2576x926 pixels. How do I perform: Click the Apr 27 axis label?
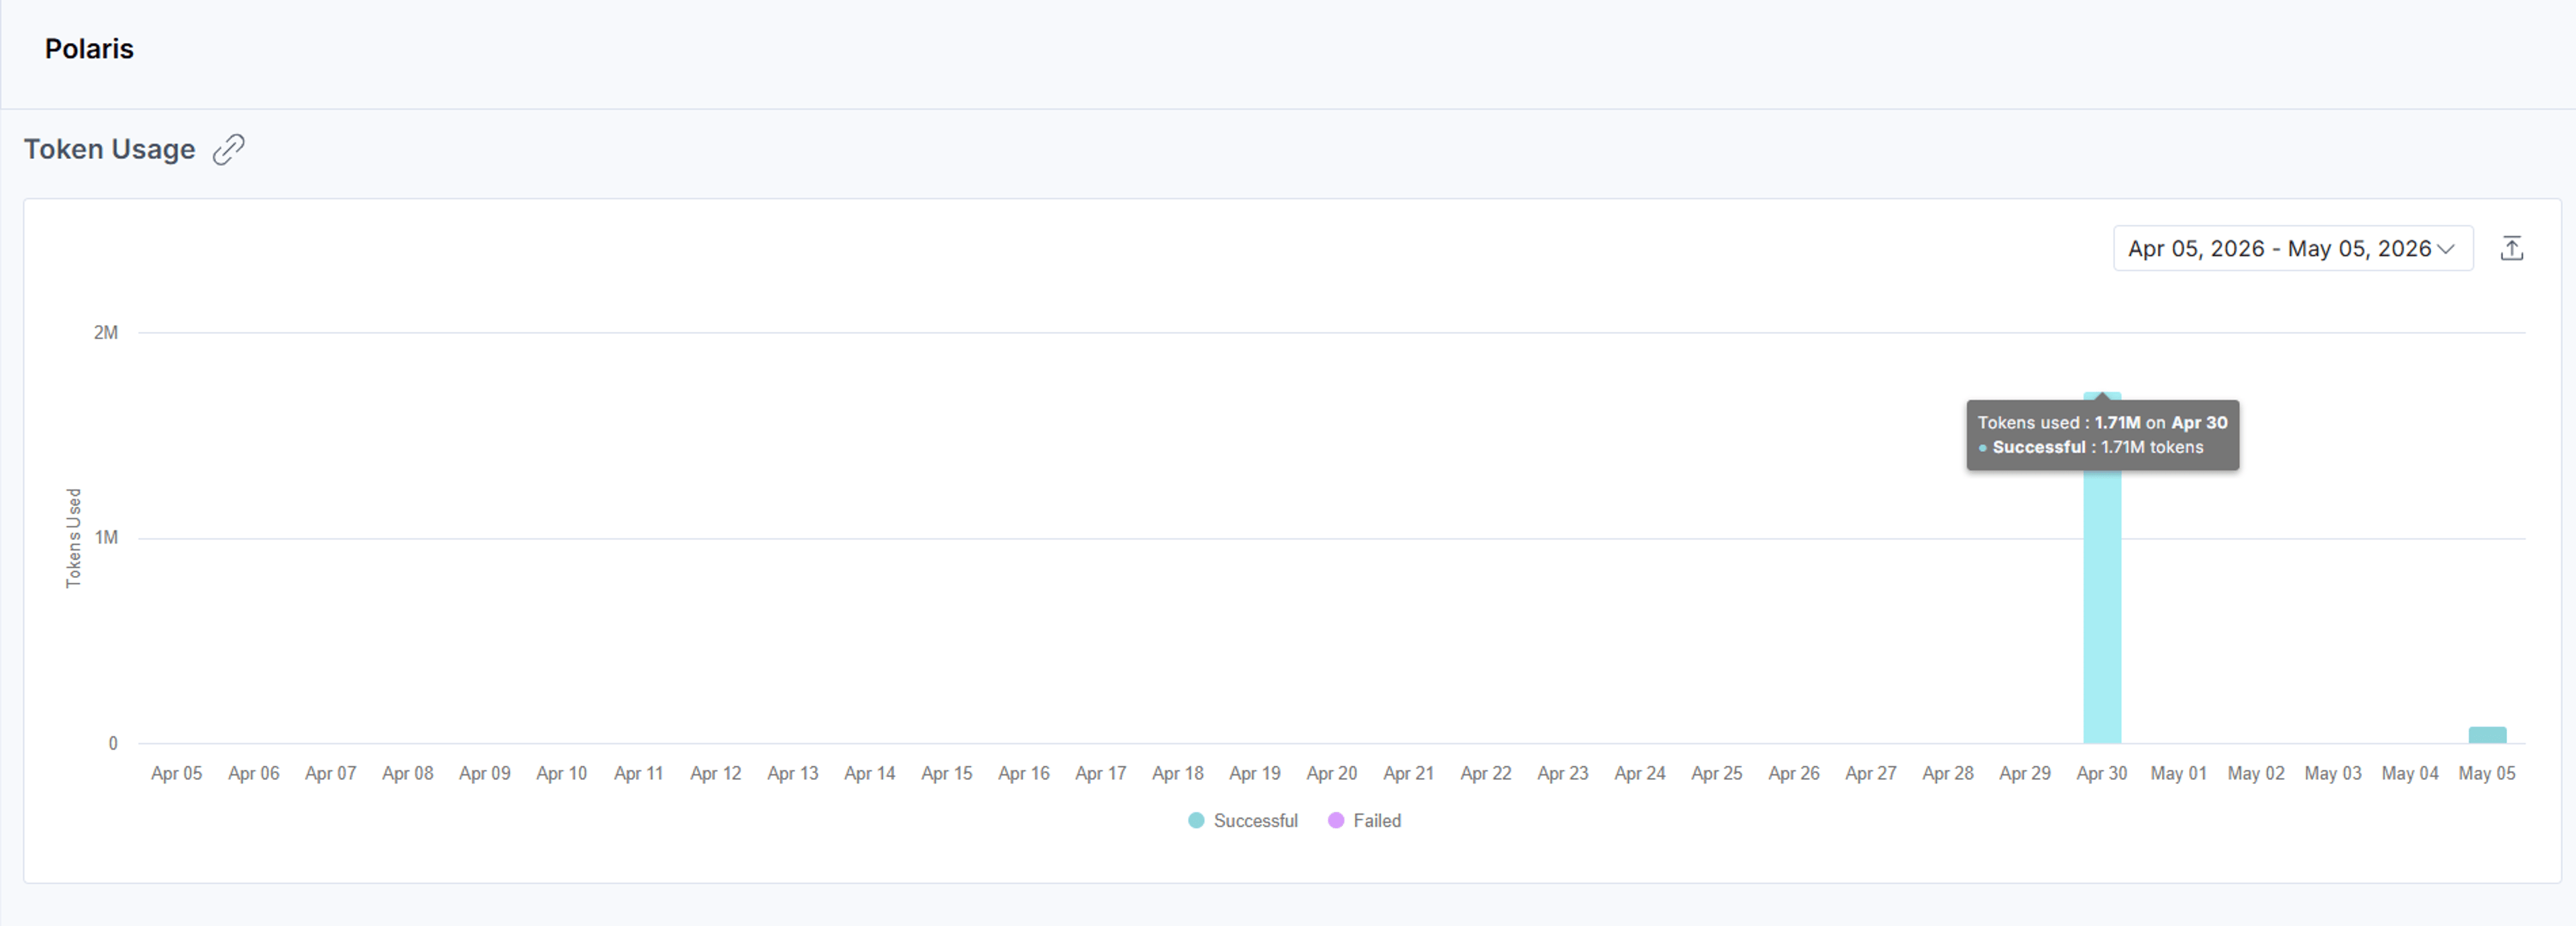(1870, 773)
